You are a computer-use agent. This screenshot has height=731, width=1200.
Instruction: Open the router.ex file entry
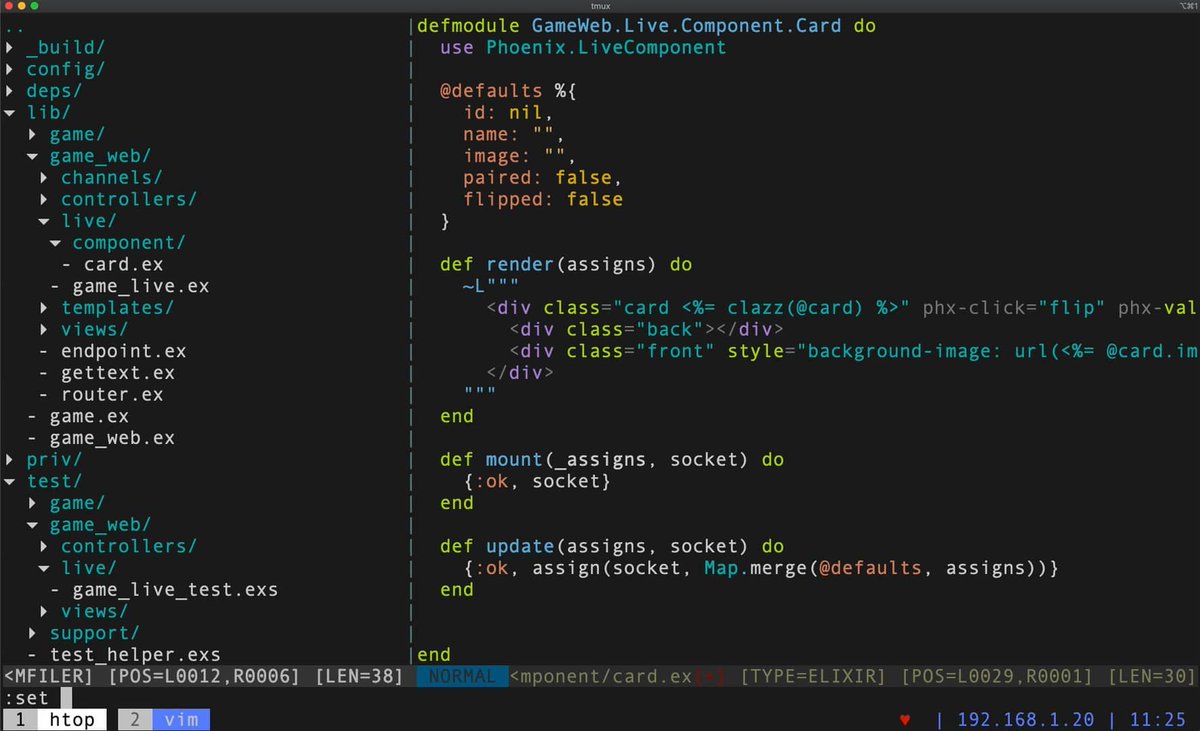pos(112,395)
